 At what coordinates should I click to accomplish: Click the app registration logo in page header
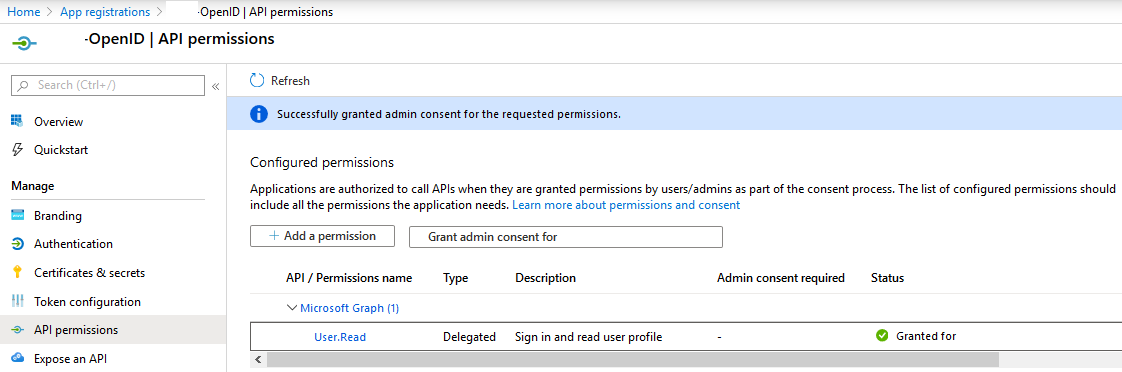tap(24, 43)
